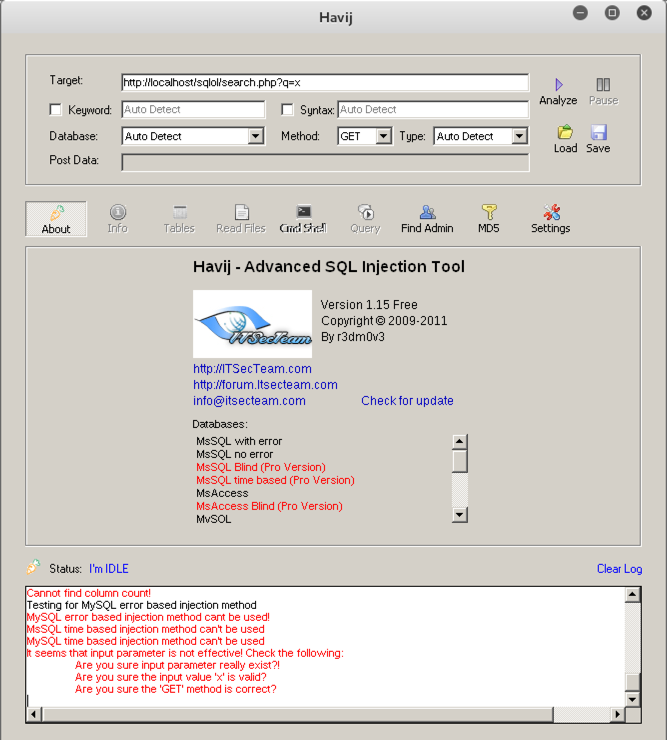Click the Analyze play icon
Image resolution: width=667 pixels, height=740 pixels.
(x=559, y=85)
